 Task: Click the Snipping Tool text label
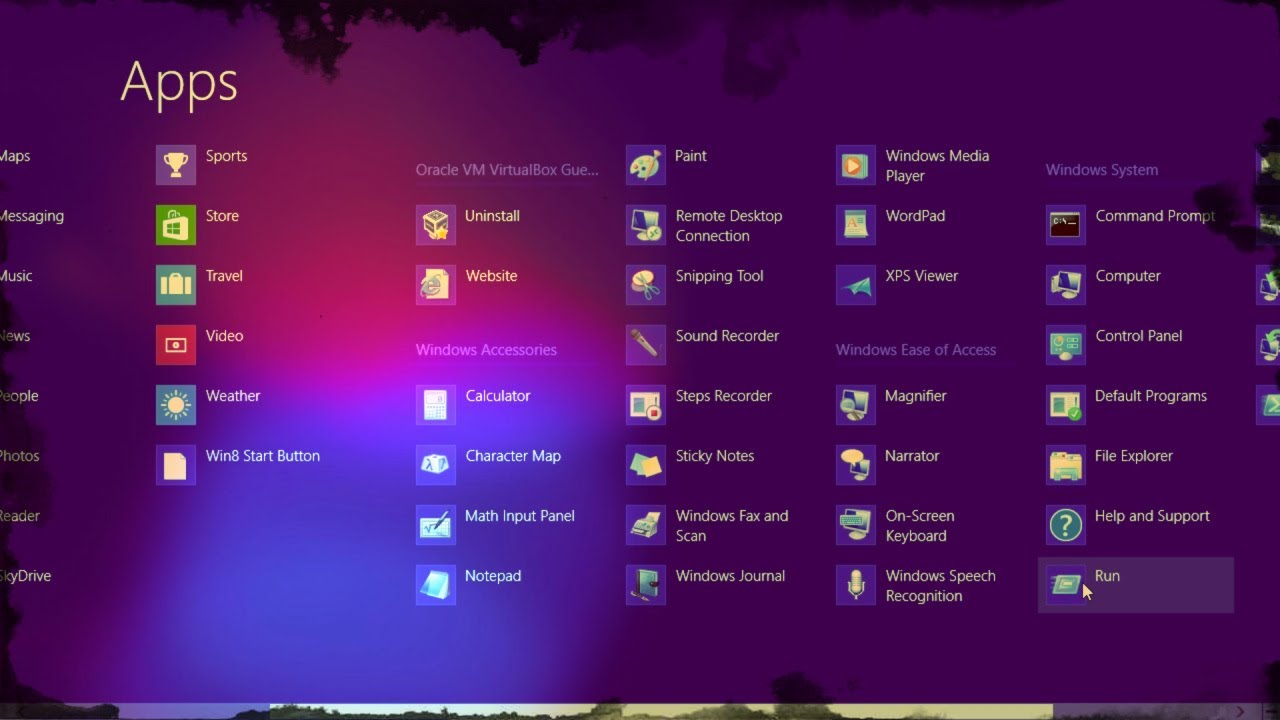[x=719, y=276]
